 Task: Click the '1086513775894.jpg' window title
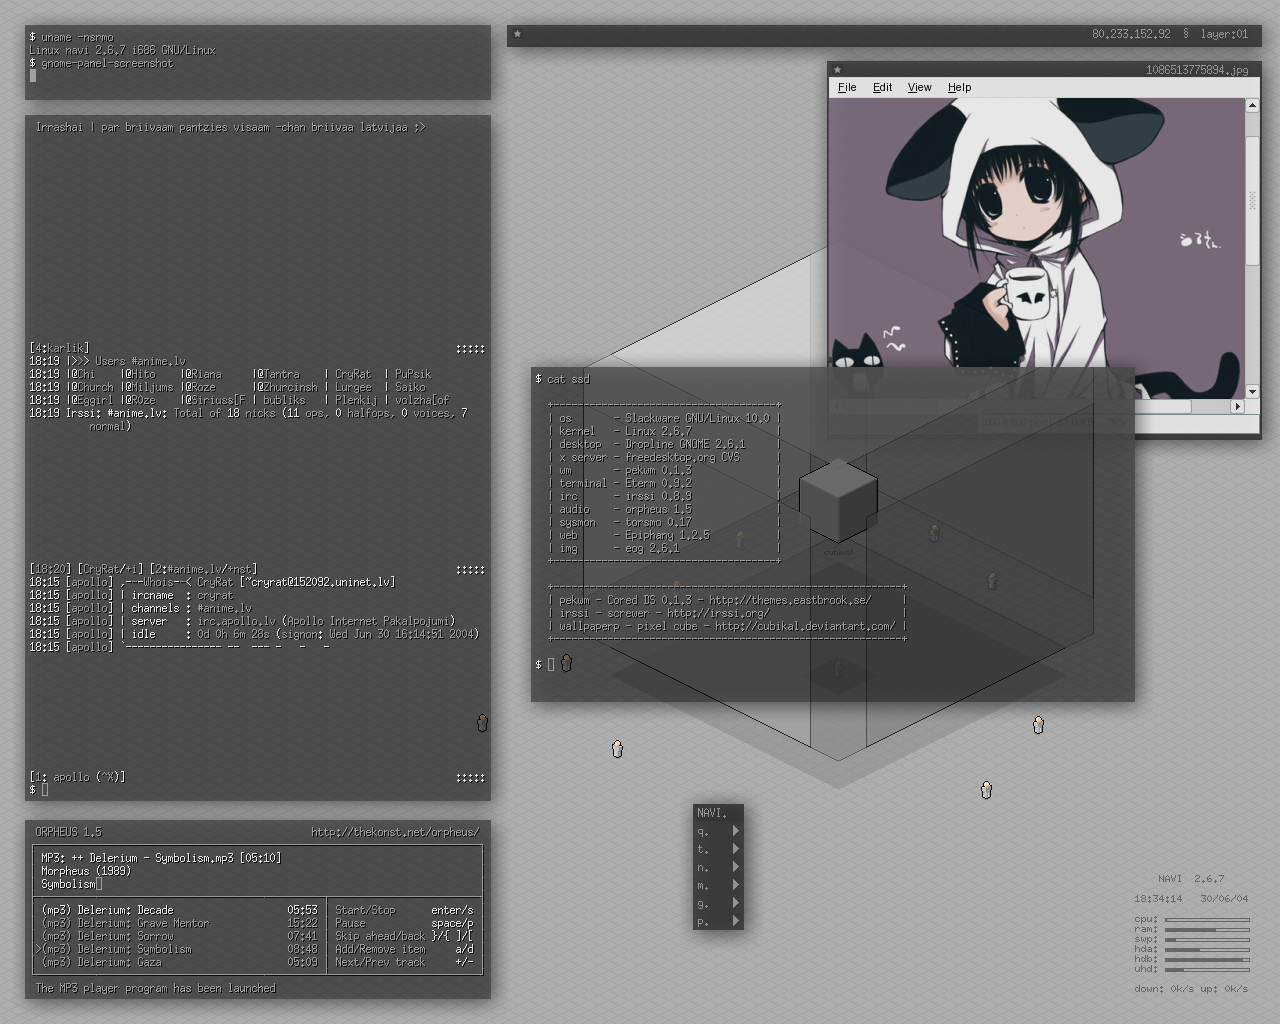1197,70
